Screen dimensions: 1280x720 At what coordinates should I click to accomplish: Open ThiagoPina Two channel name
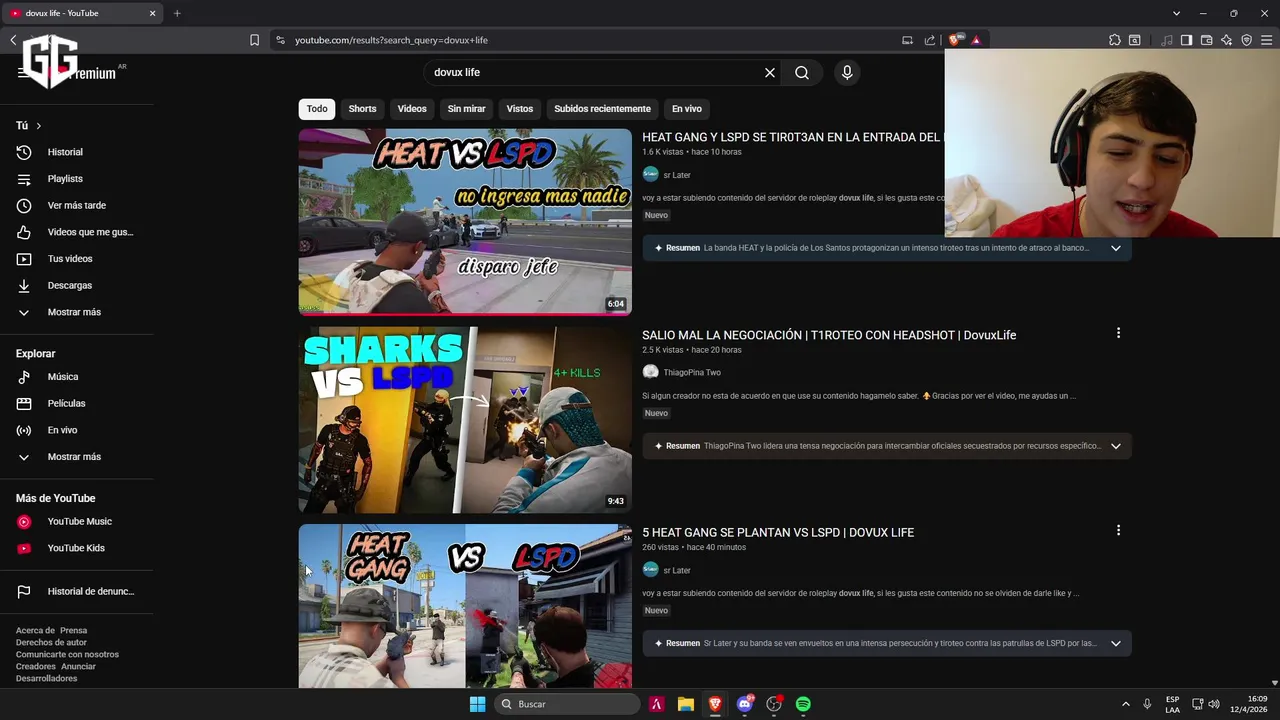(692, 372)
